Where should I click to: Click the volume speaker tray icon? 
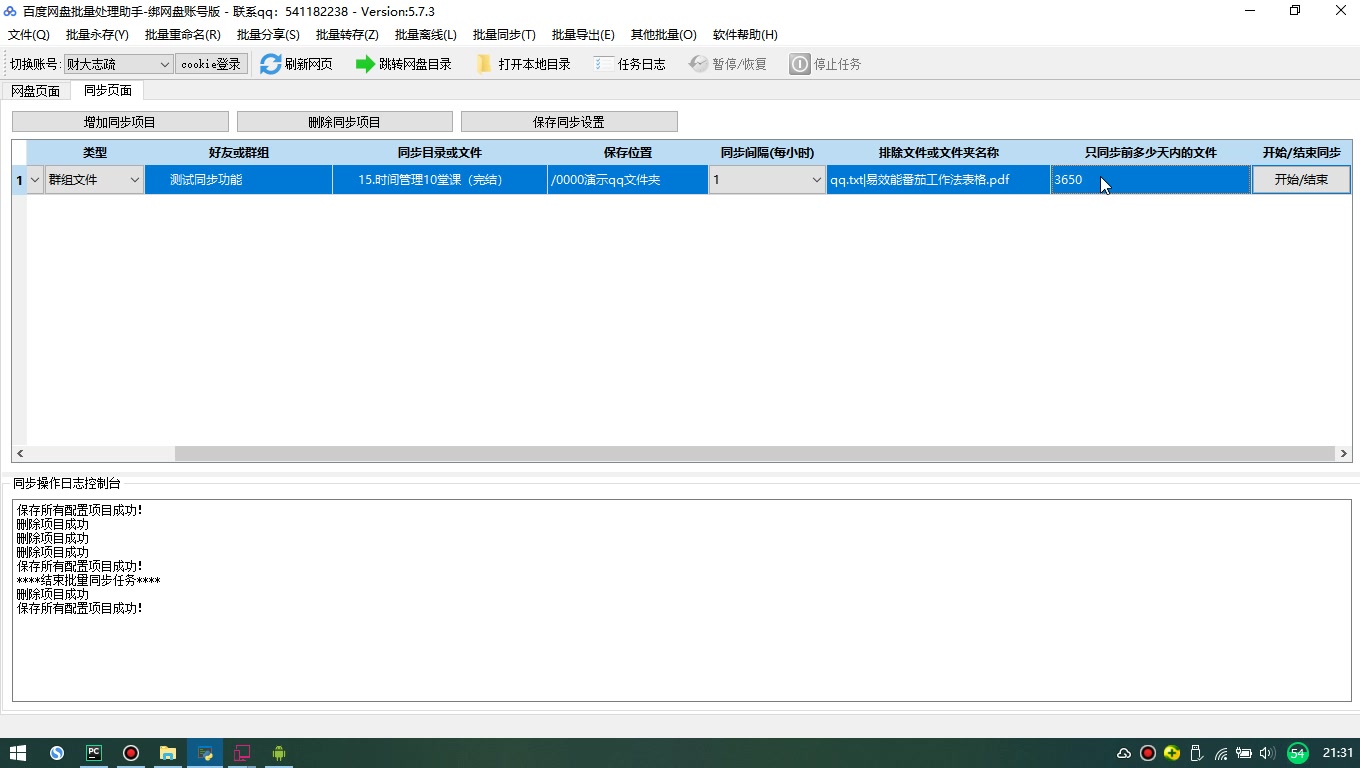[x=1267, y=753]
